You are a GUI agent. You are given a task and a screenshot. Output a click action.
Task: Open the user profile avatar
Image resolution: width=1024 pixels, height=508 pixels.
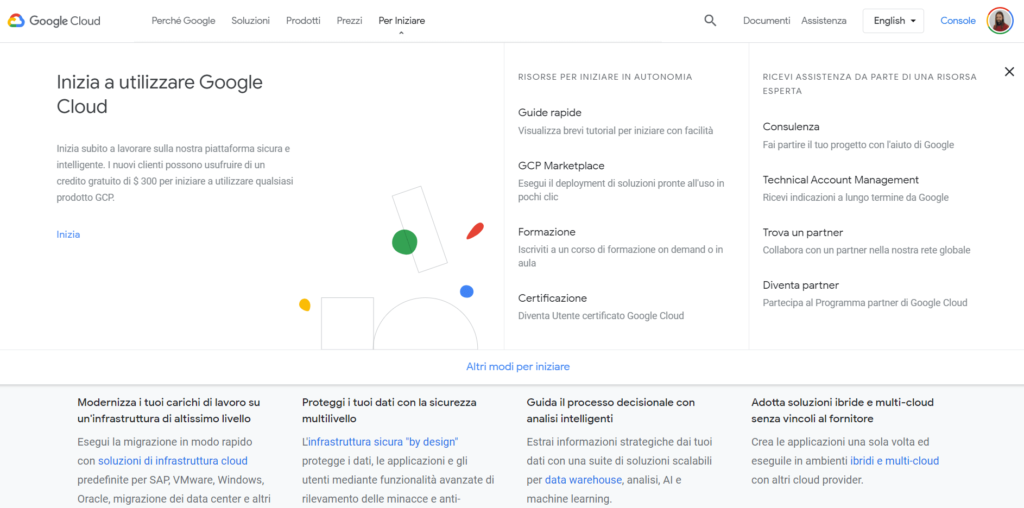click(999, 21)
